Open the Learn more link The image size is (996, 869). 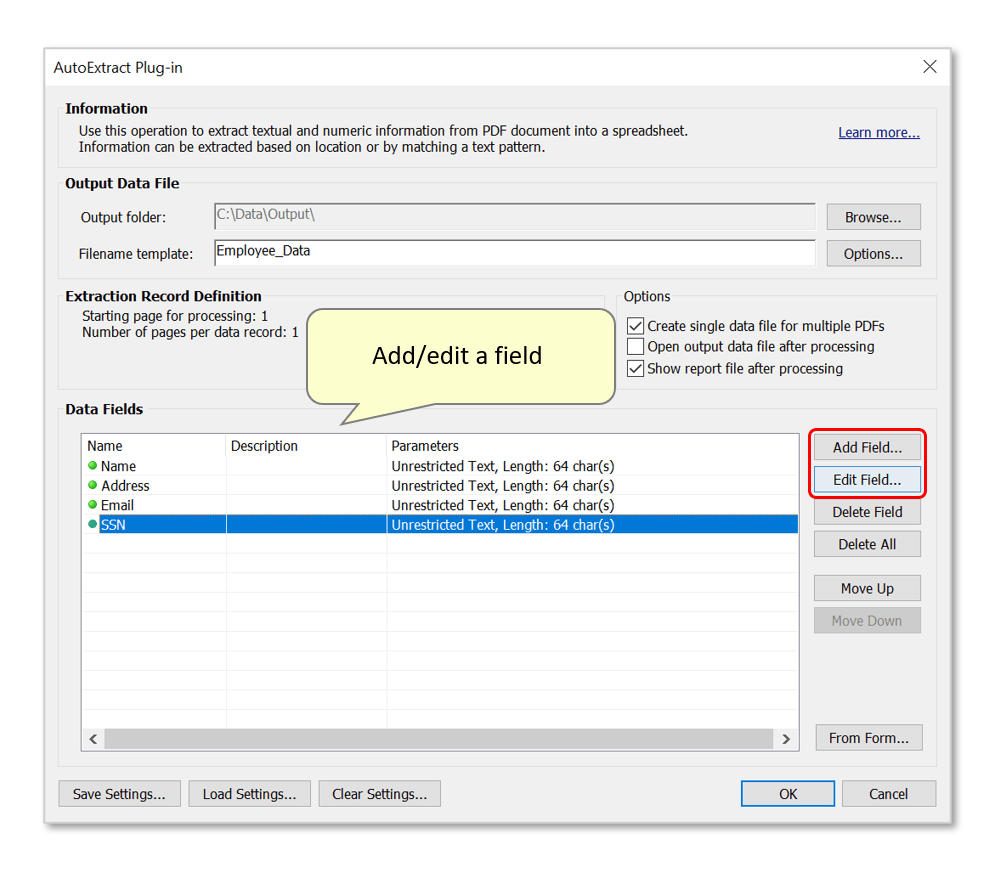pyautogui.click(x=878, y=131)
